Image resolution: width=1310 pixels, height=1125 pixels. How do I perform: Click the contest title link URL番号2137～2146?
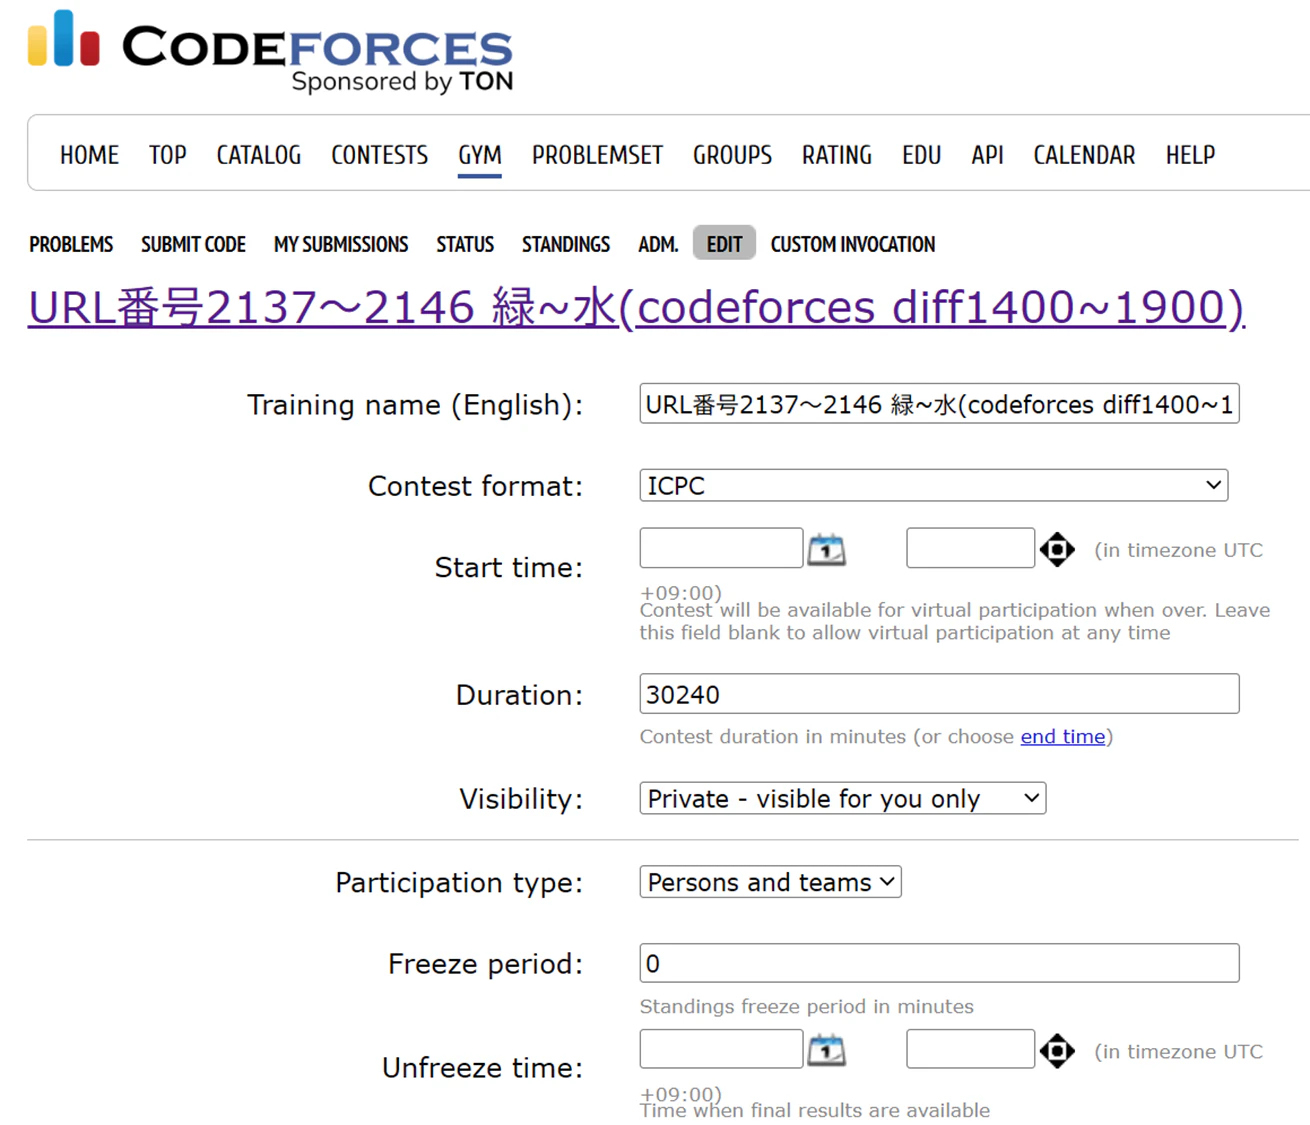coord(636,307)
